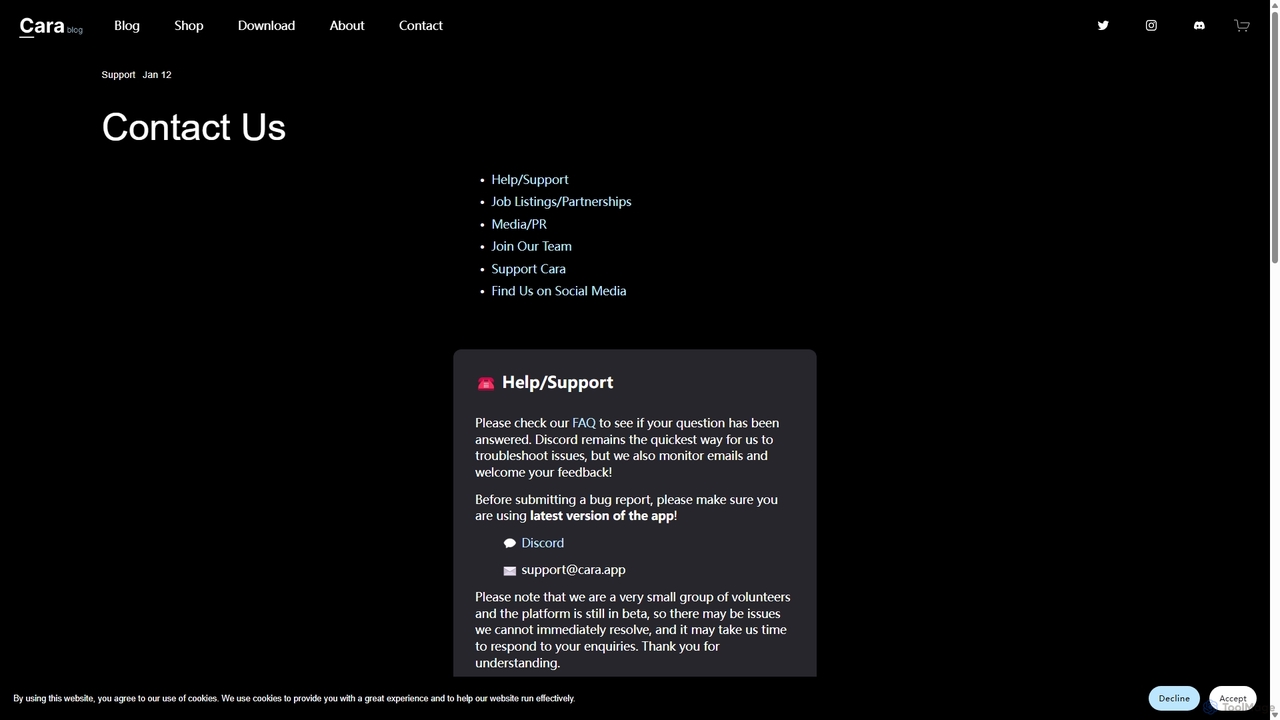Accept the cookie notice
1280x720 pixels.
point(1233,698)
